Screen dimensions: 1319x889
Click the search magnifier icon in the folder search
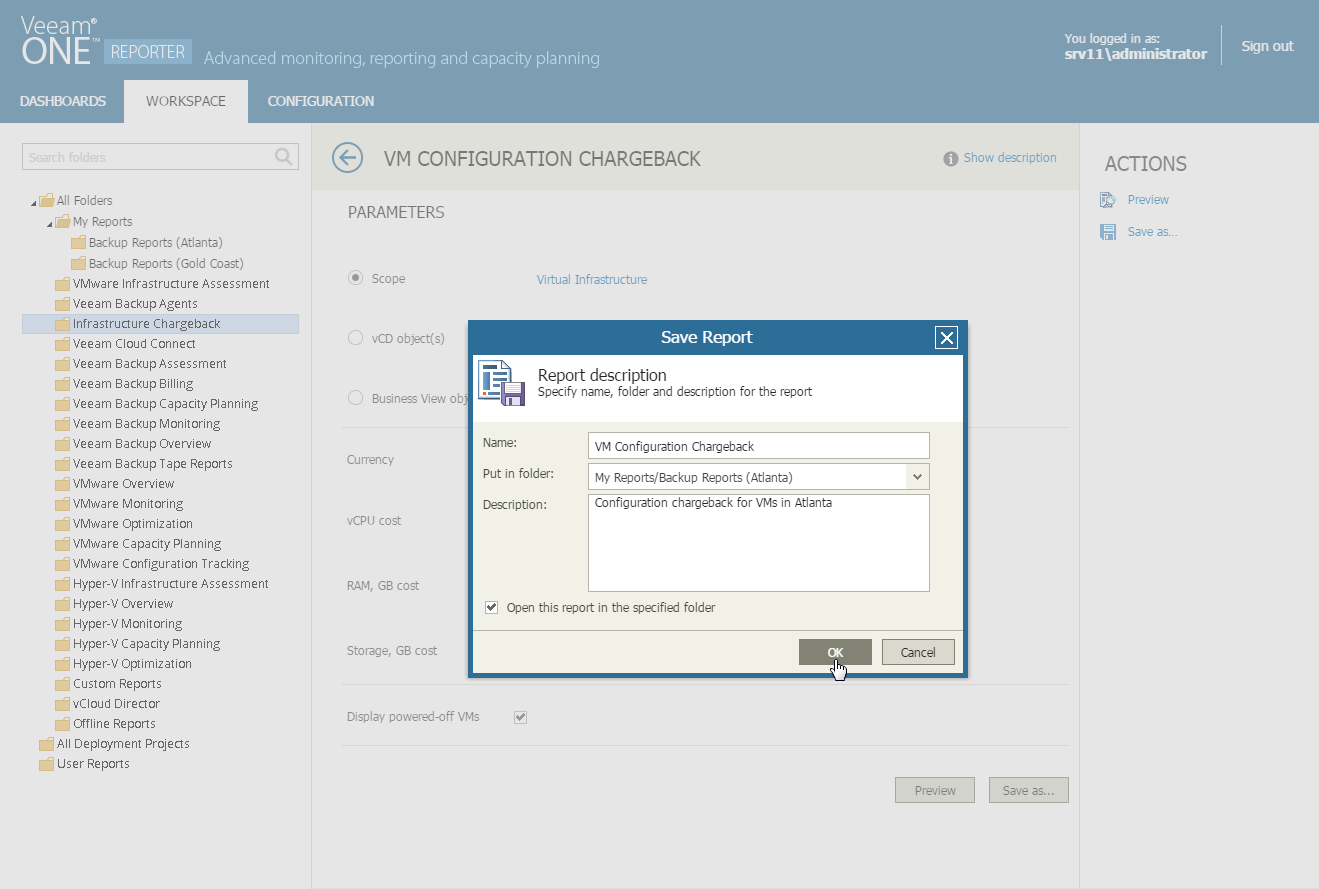point(284,157)
